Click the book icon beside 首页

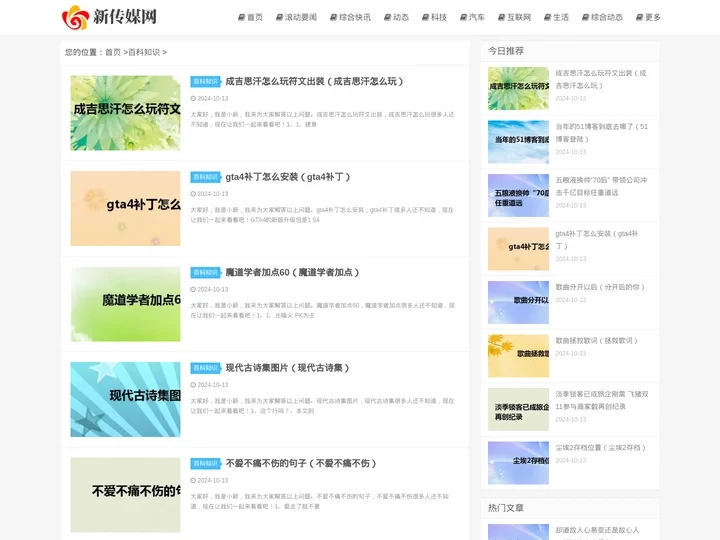pos(241,17)
